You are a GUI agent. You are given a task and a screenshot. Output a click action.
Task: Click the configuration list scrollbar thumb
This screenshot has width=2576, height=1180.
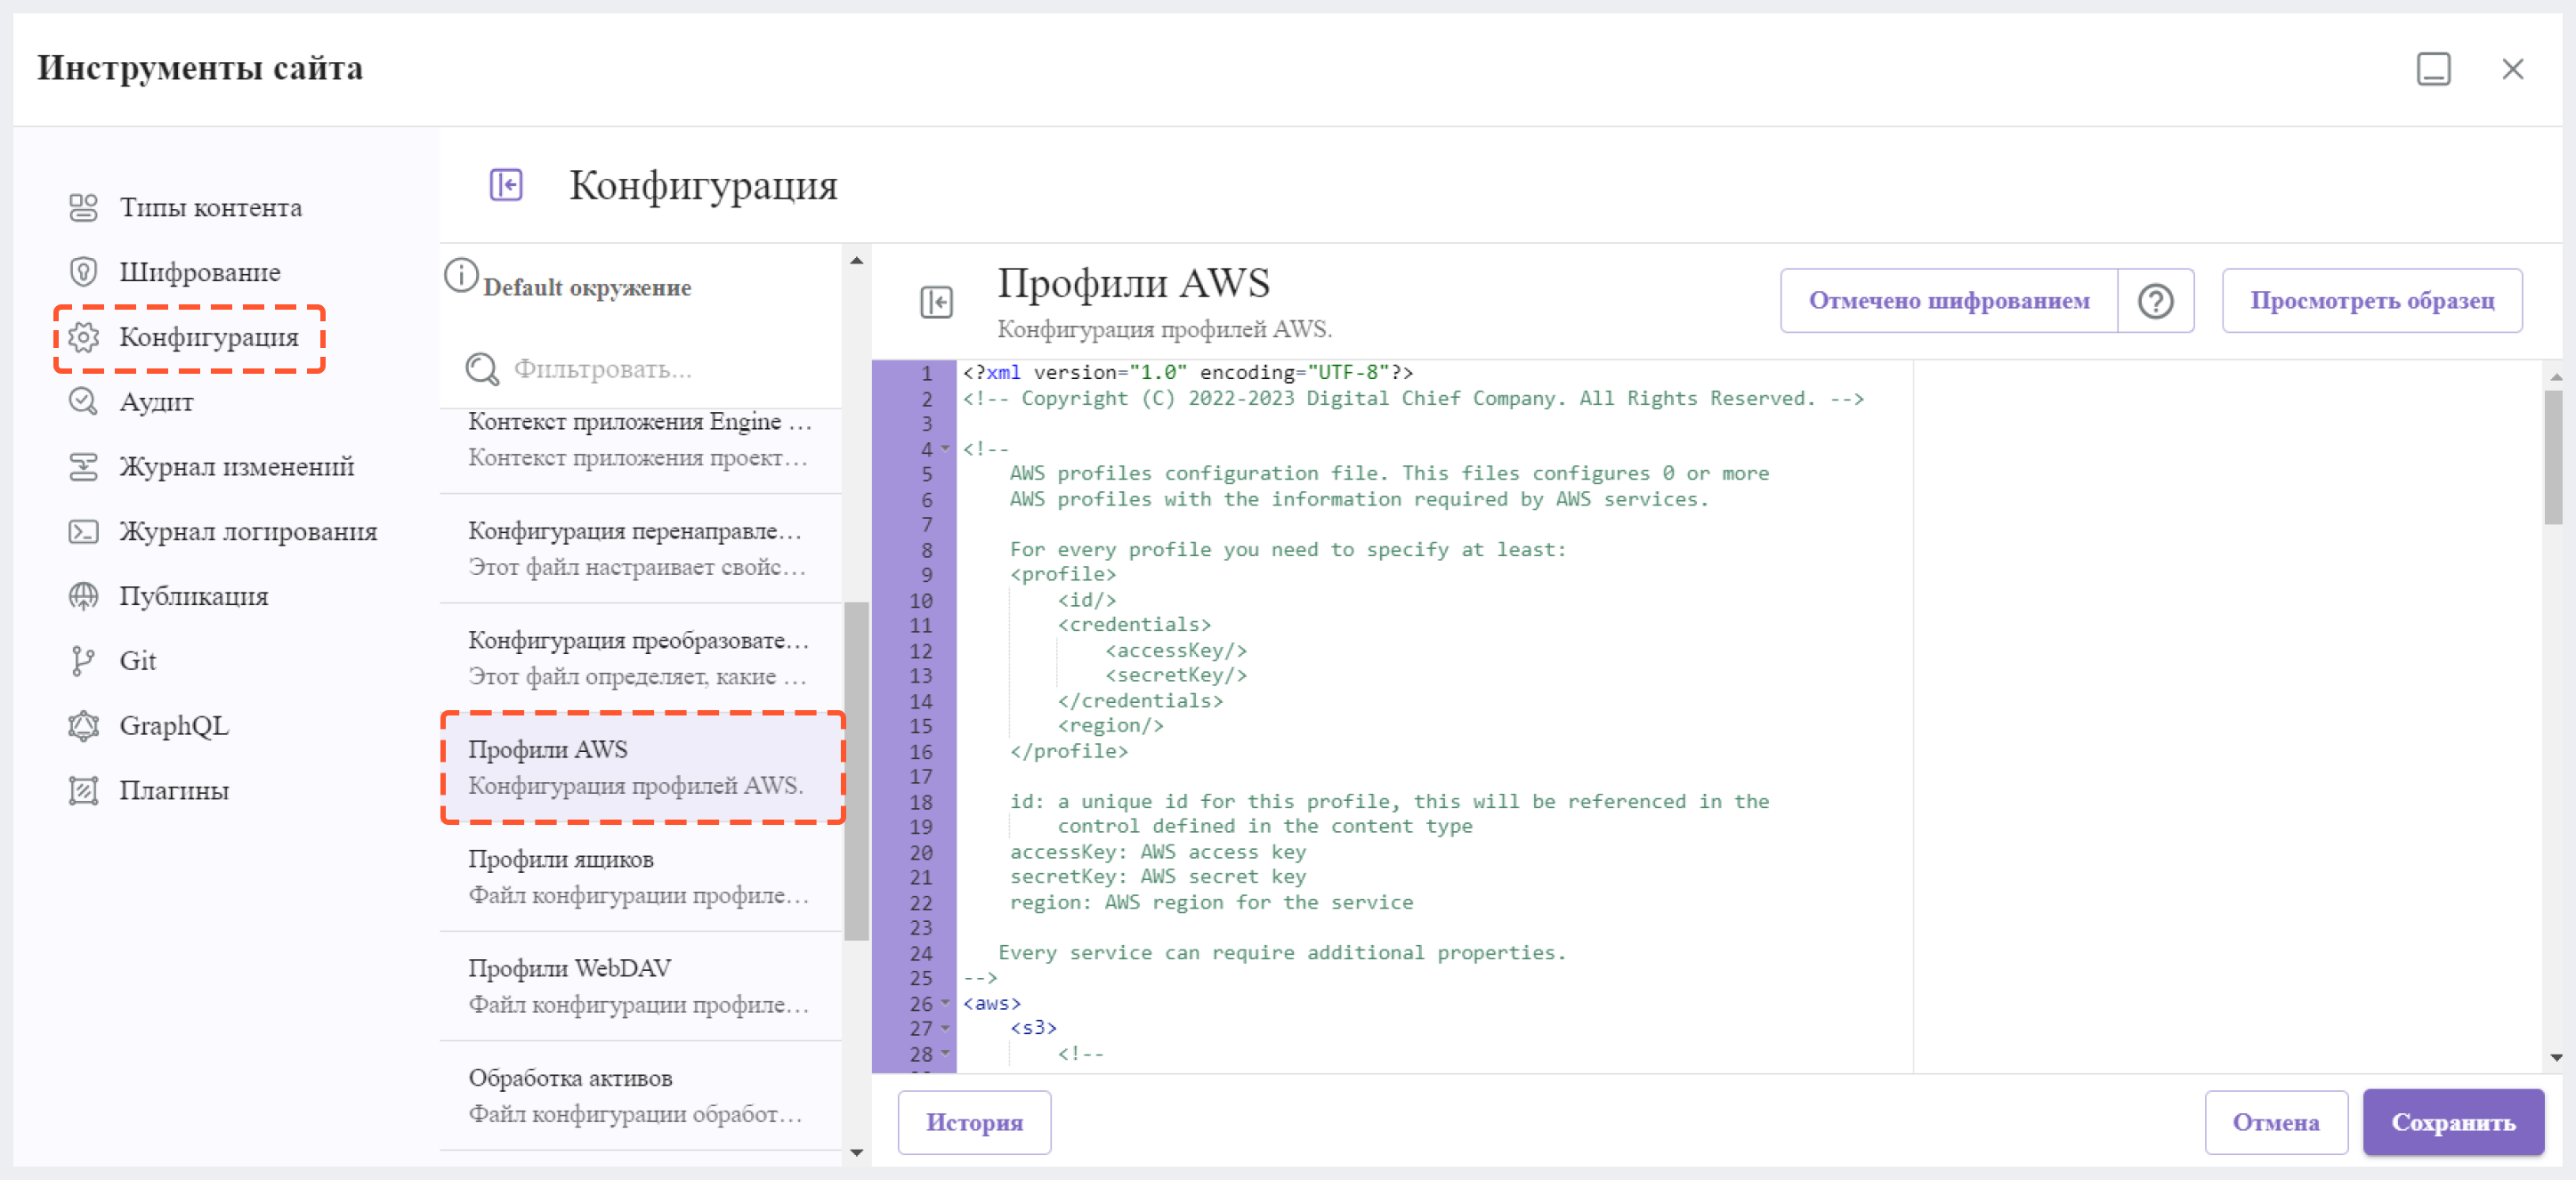coord(856,771)
